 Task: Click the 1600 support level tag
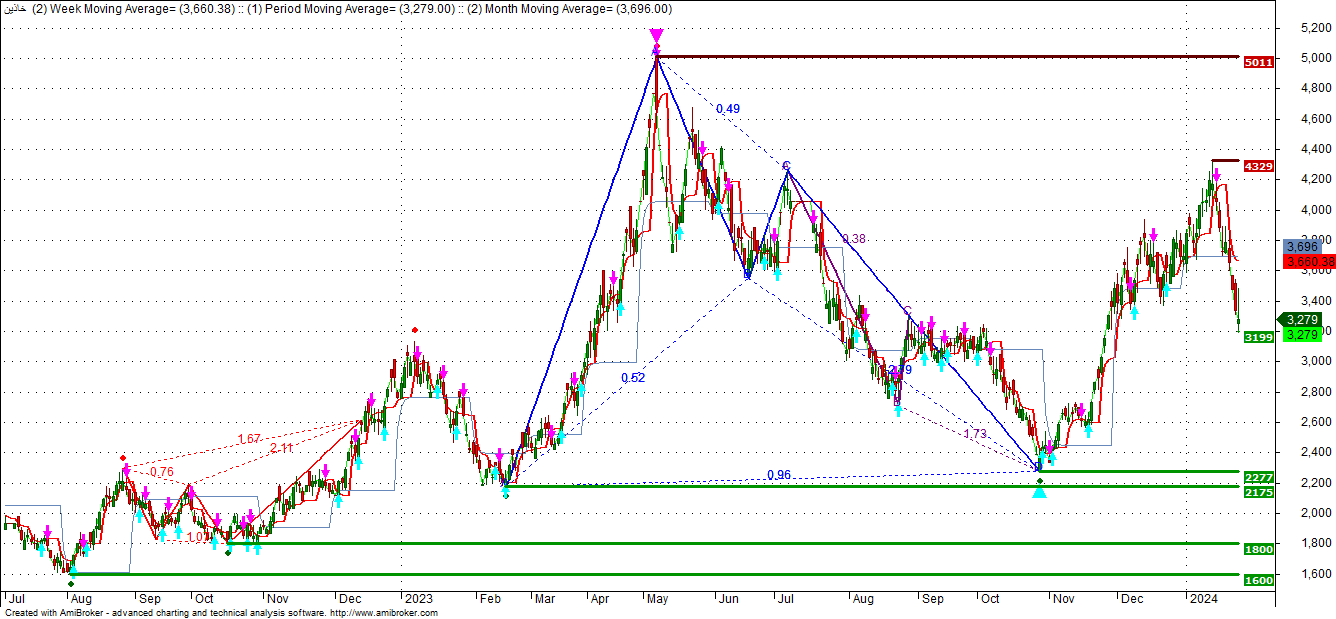pos(1258,580)
